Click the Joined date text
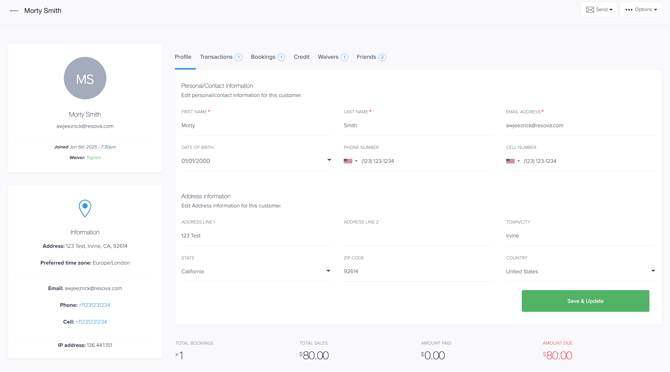670x372 pixels. (85, 147)
